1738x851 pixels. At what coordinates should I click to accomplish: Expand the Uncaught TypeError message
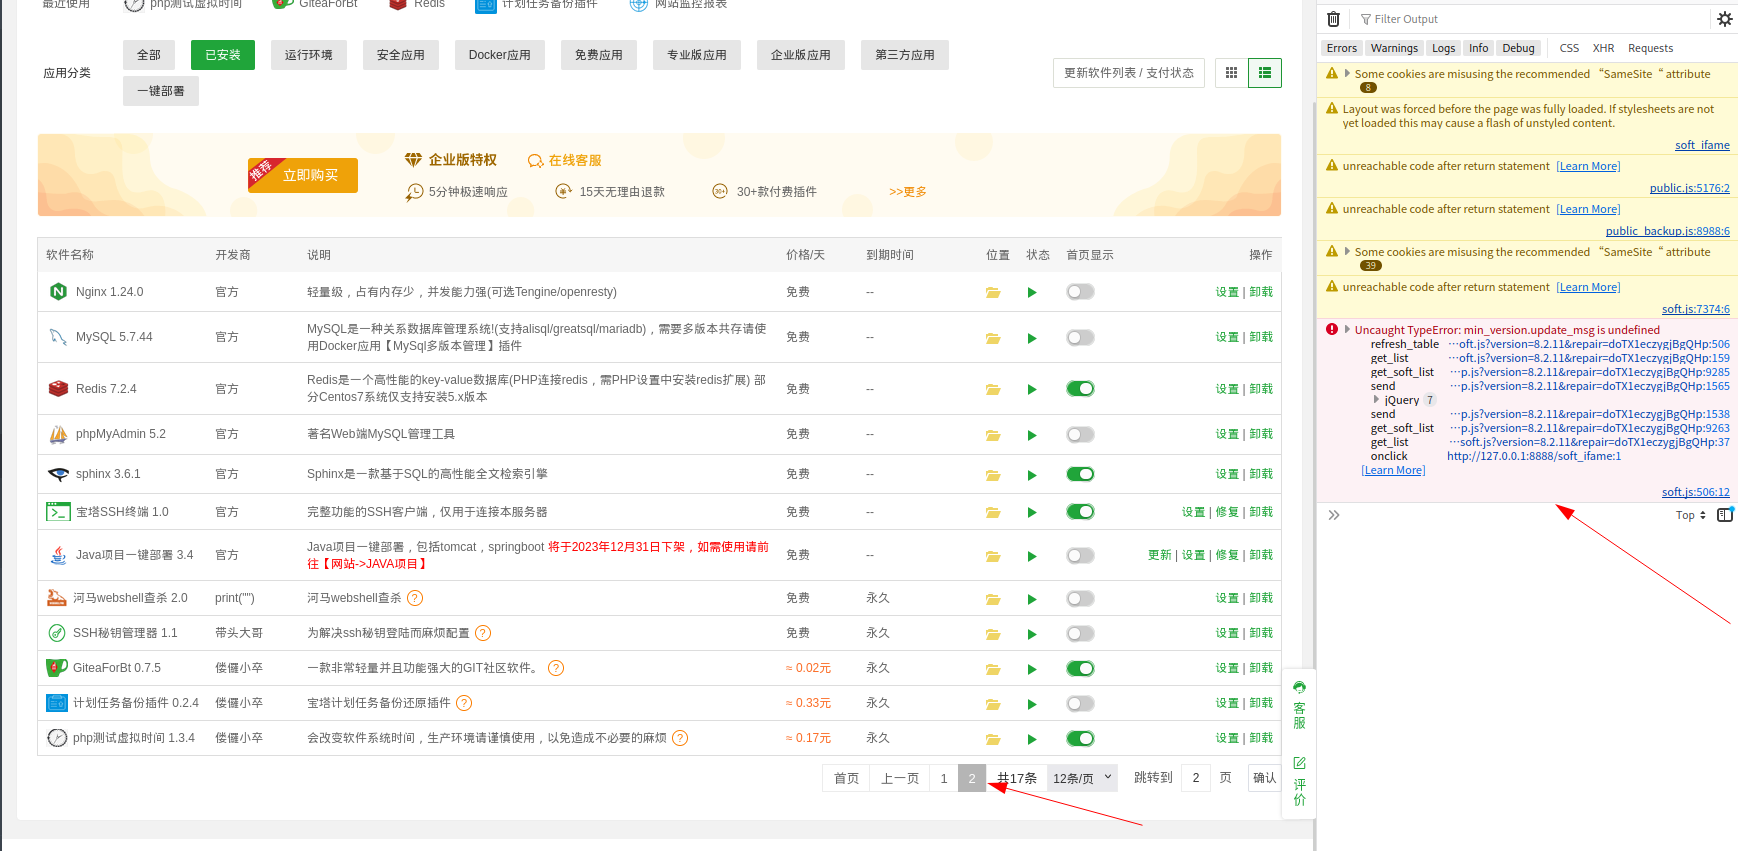[1347, 329]
